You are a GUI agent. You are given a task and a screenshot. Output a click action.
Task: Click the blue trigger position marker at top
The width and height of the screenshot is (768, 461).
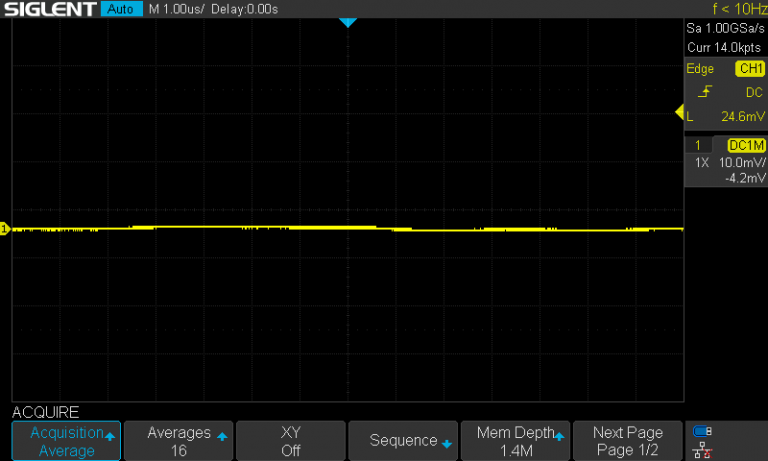[347, 22]
